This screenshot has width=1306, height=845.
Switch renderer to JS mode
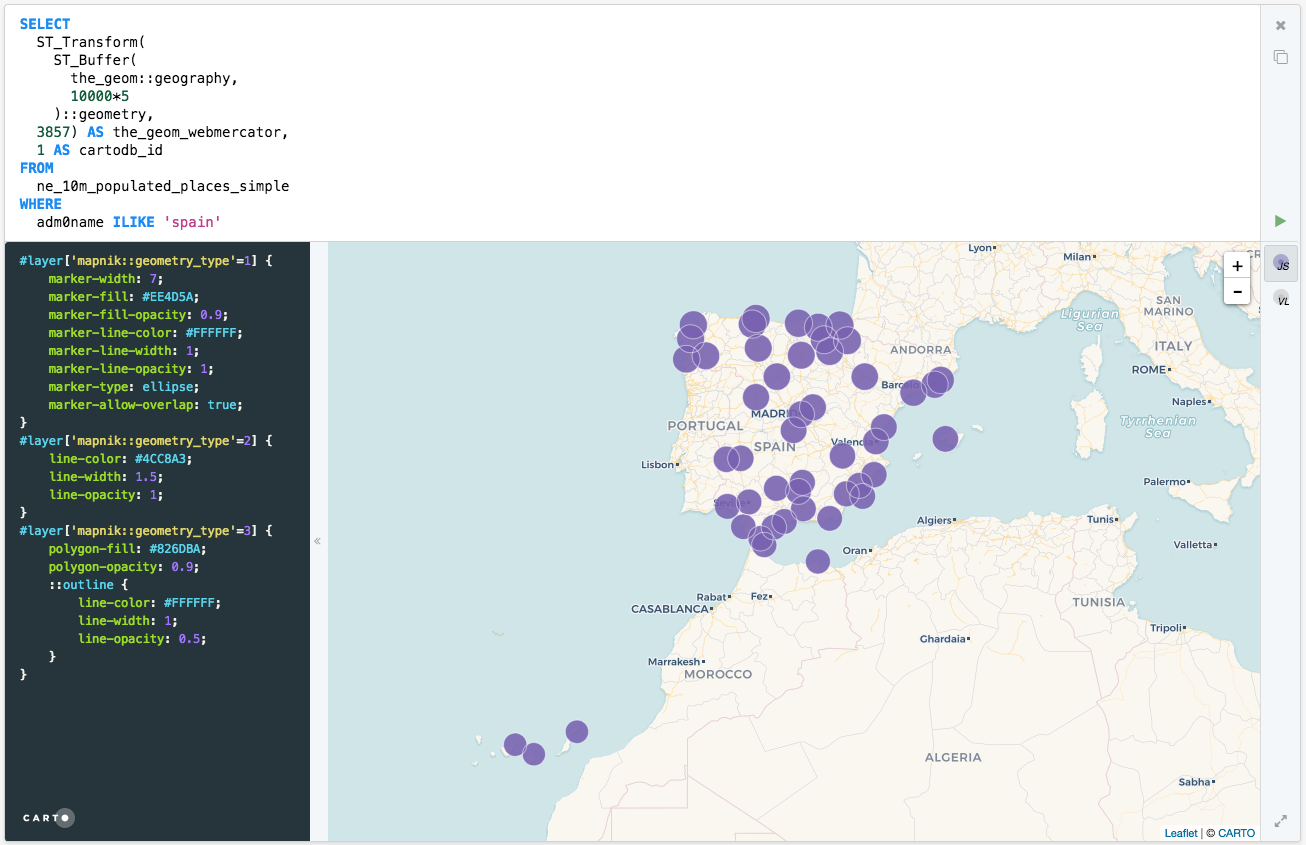coord(1281,263)
